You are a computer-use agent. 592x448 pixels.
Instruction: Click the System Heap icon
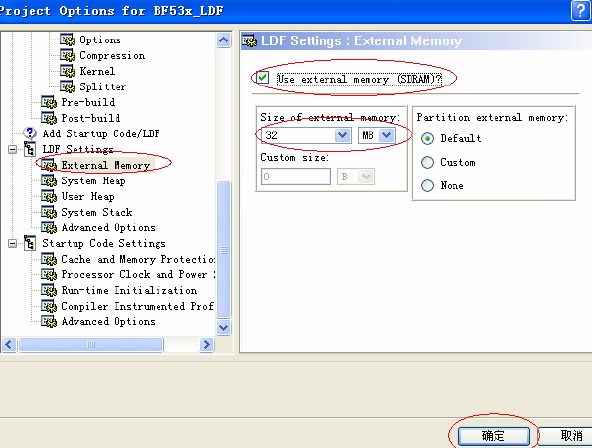pyautogui.click(x=49, y=181)
